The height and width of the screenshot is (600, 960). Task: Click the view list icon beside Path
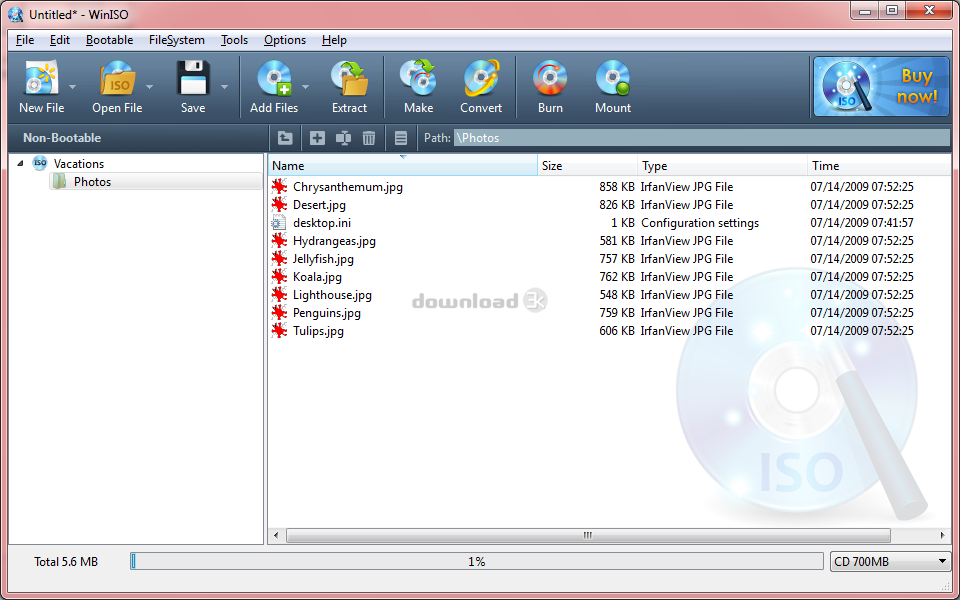(401, 138)
